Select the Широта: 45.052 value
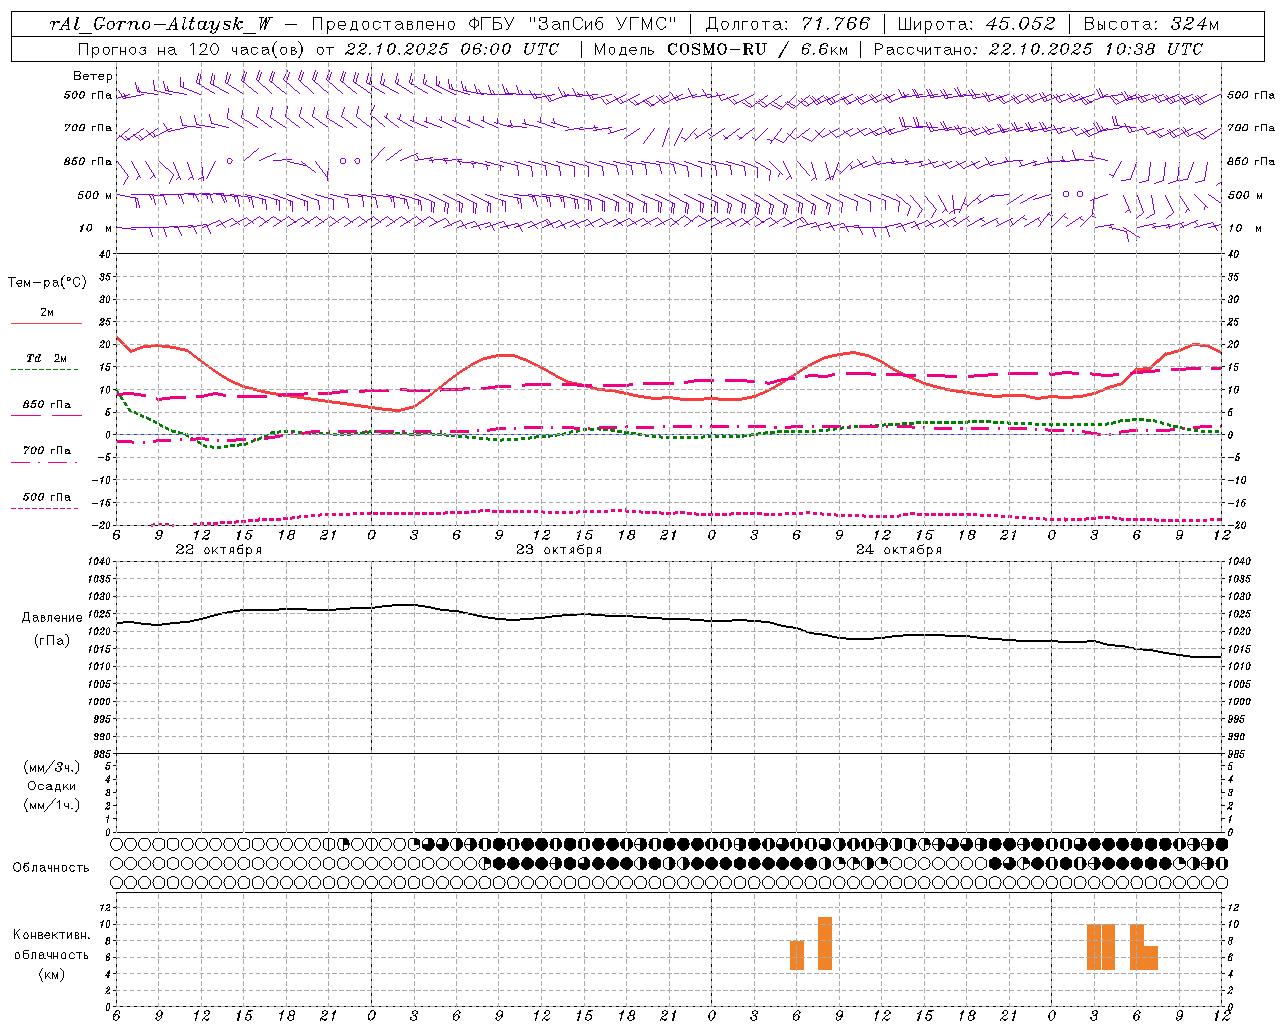The height and width of the screenshot is (1024, 1280). coord(977,25)
